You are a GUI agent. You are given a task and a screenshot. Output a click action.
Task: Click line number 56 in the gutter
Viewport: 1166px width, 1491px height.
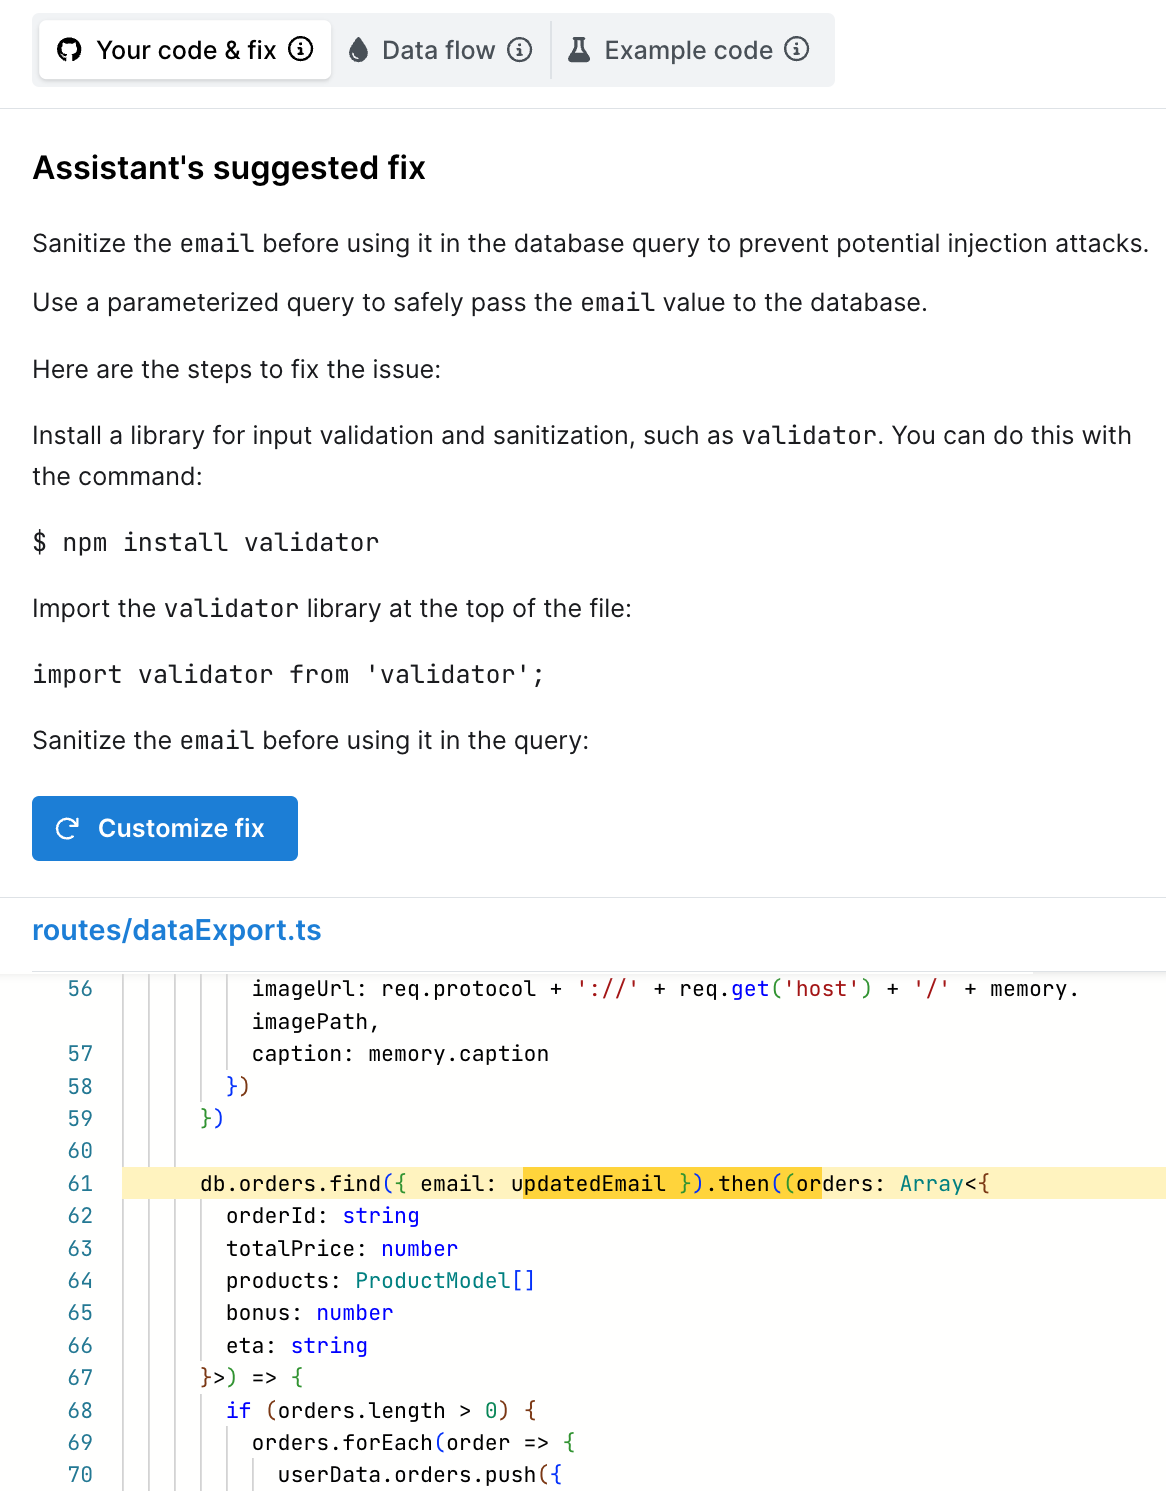tap(80, 989)
